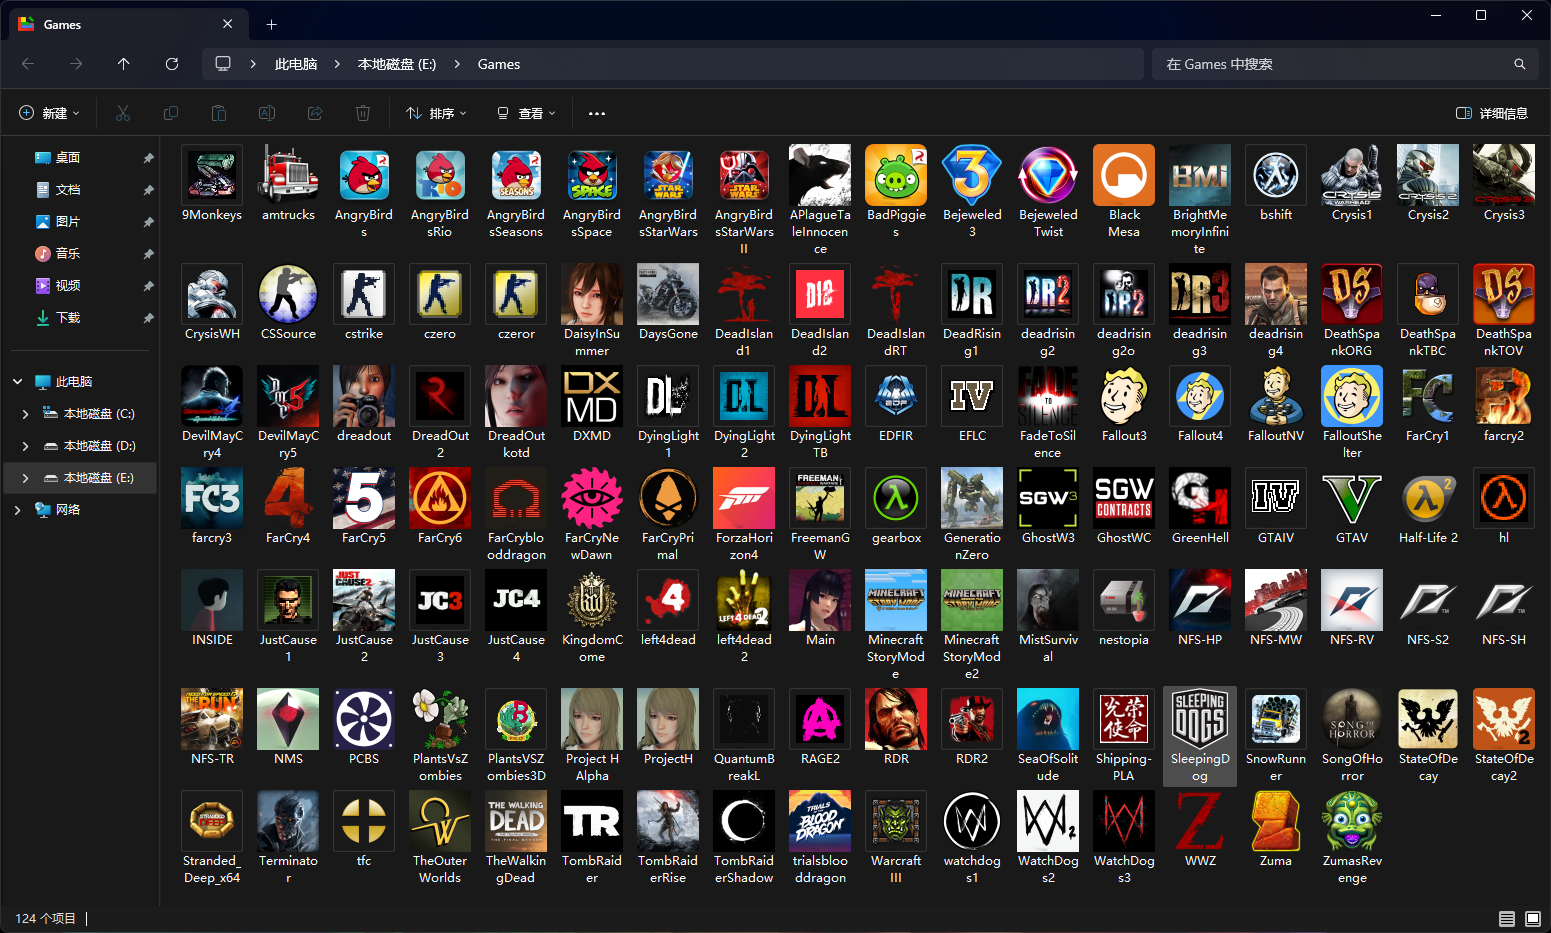Expand the 本地磁盘 (C:) tree node
This screenshot has width=1551, height=933.
[25, 414]
